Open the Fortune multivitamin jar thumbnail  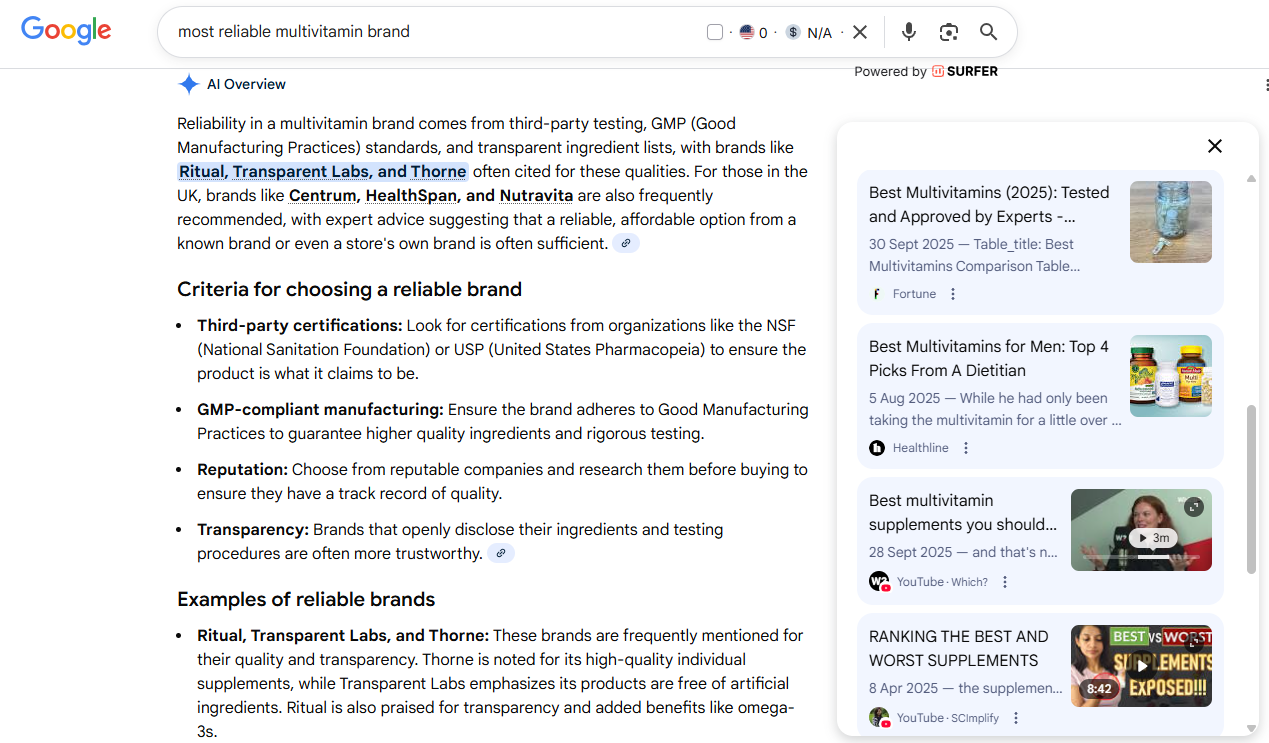[1171, 222]
